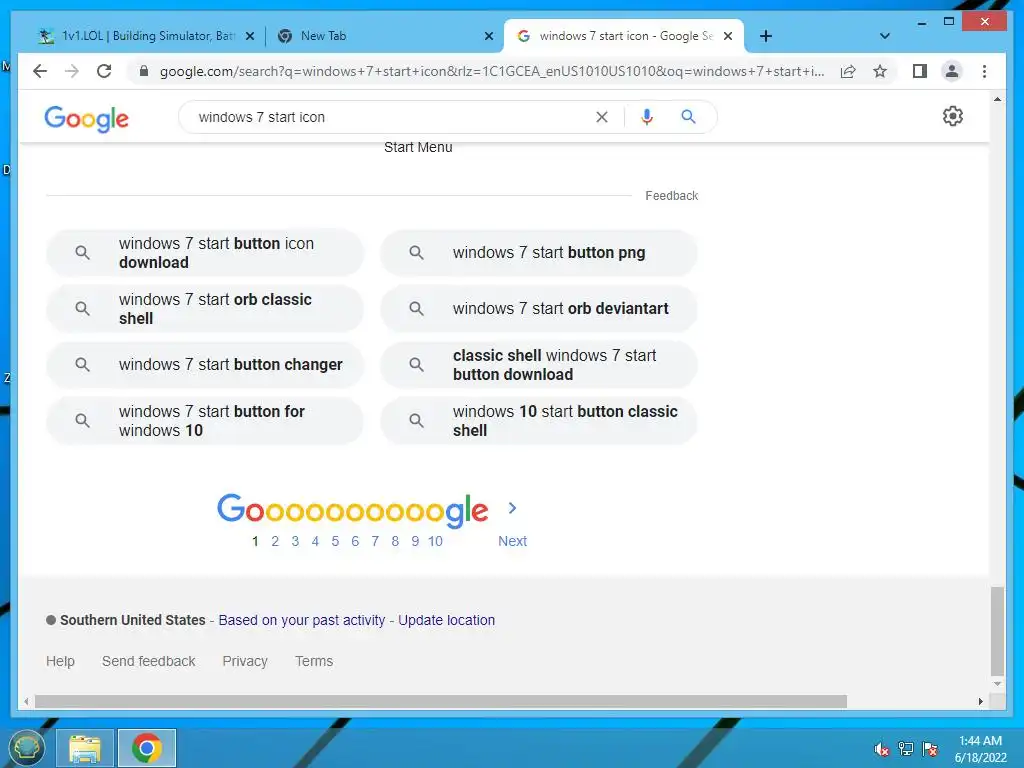This screenshot has width=1024, height=768.
Task: Bookmark this page with star icon
Action: tap(880, 71)
